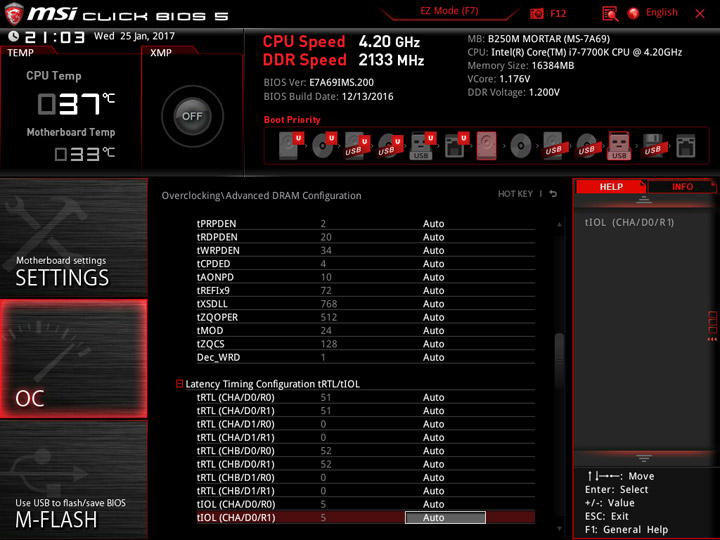Select the highlighted pink hard disk boot icon

[486, 146]
